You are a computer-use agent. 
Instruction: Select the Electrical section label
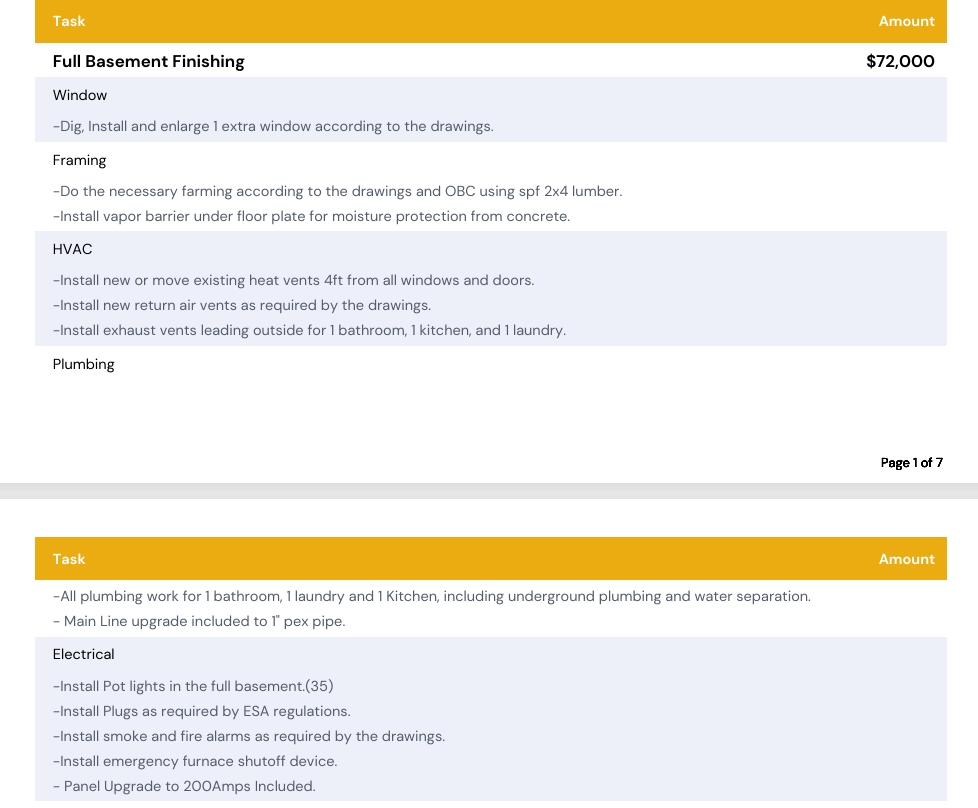point(84,654)
